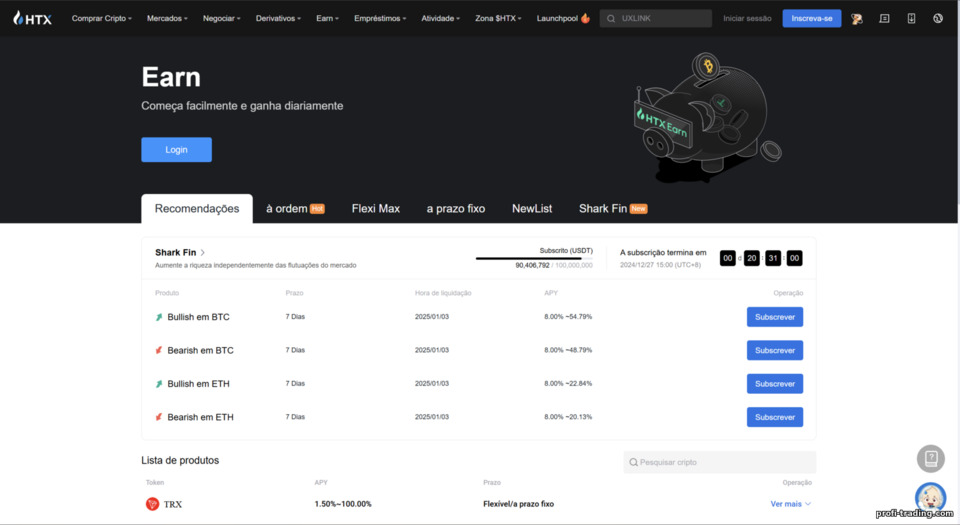
Task: Click the search magnifier icon in header
Action: point(610,18)
